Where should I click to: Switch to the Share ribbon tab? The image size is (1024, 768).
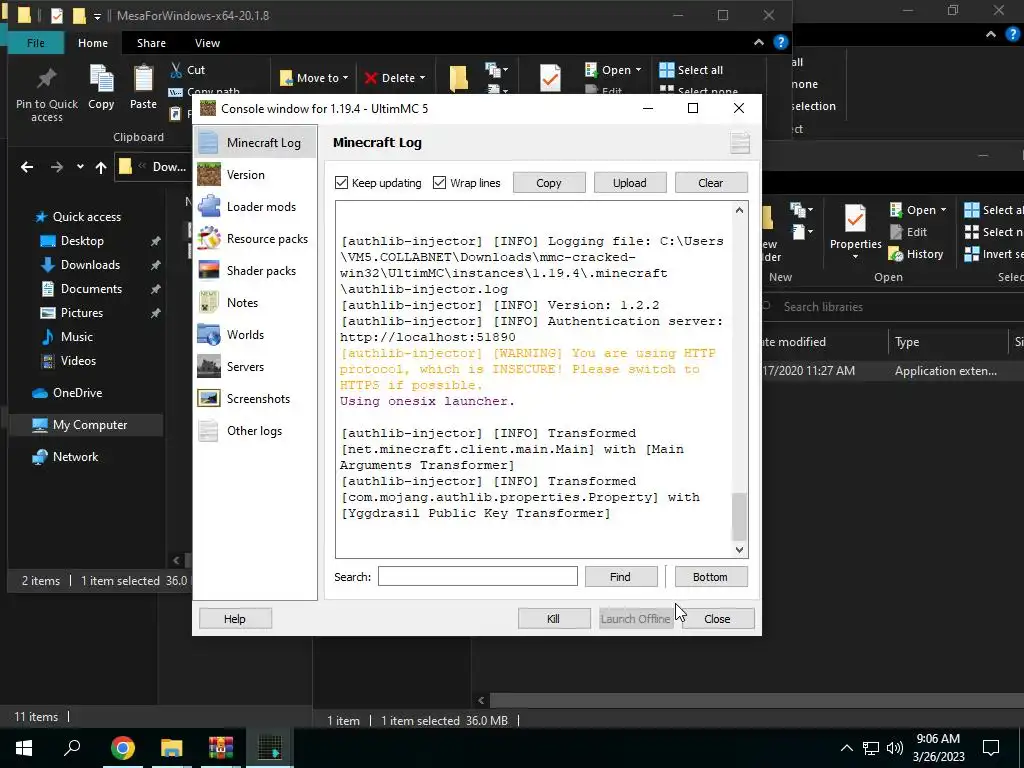click(x=151, y=42)
